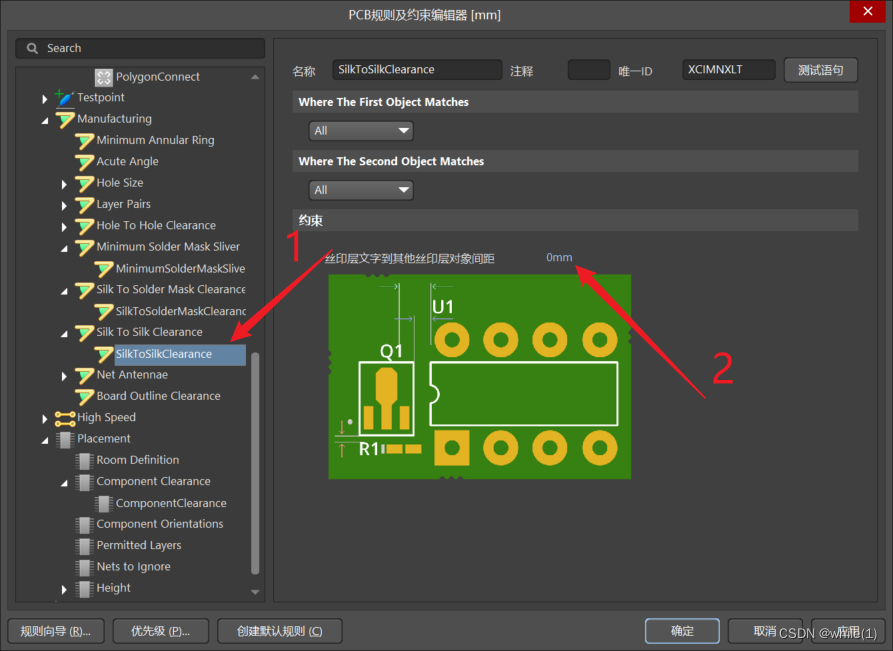The width and height of the screenshot is (893, 651).
Task: Click the Manufacturing category icon
Action: tap(65, 119)
